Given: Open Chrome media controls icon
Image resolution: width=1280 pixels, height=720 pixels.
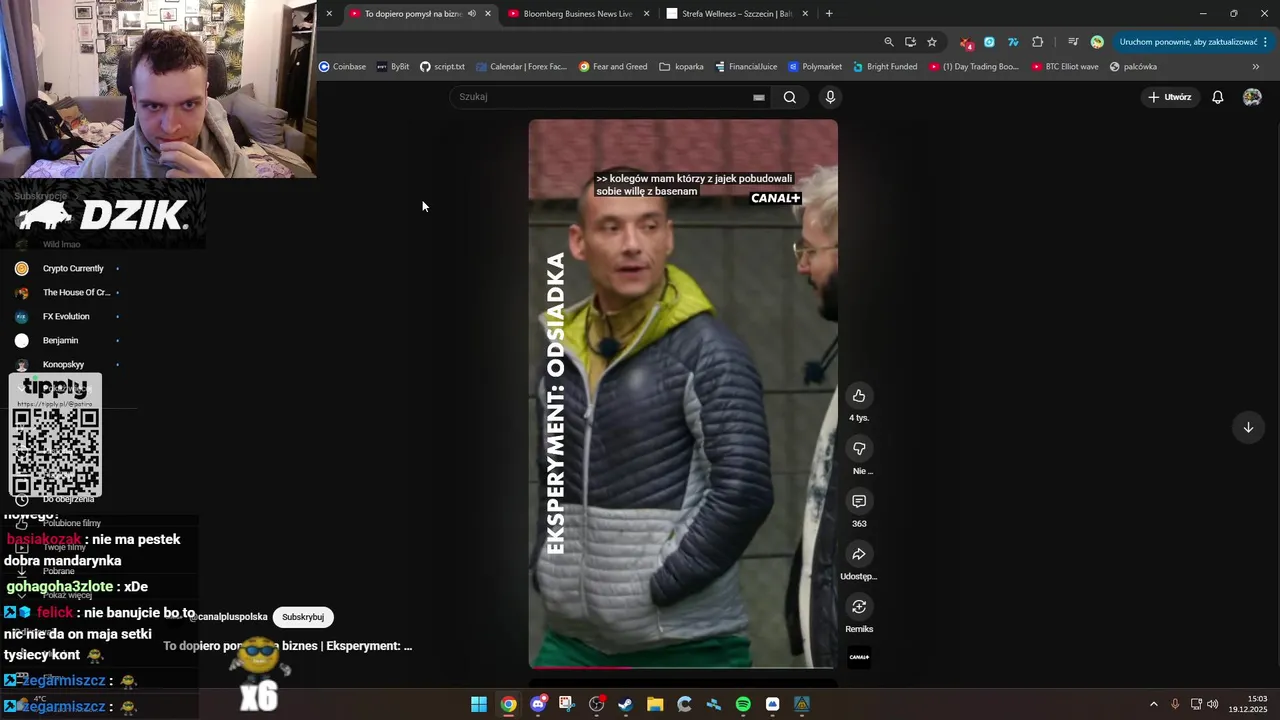Looking at the screenshot, I should [1073, 42].
